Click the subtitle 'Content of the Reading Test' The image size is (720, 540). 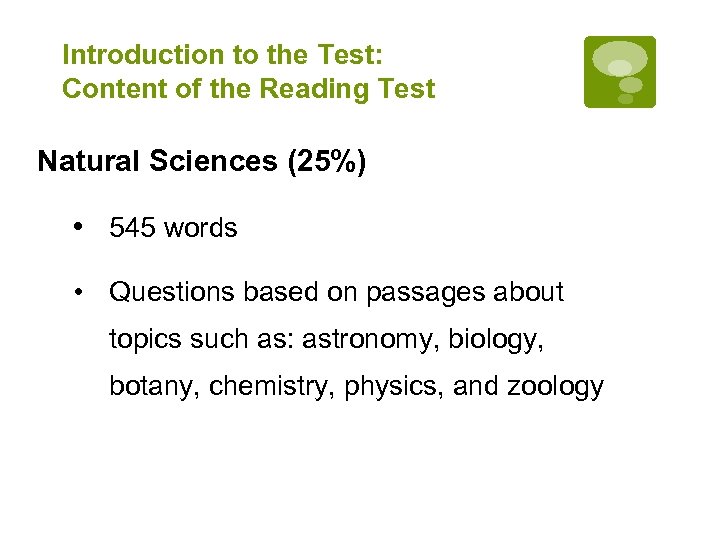[248, 89]
